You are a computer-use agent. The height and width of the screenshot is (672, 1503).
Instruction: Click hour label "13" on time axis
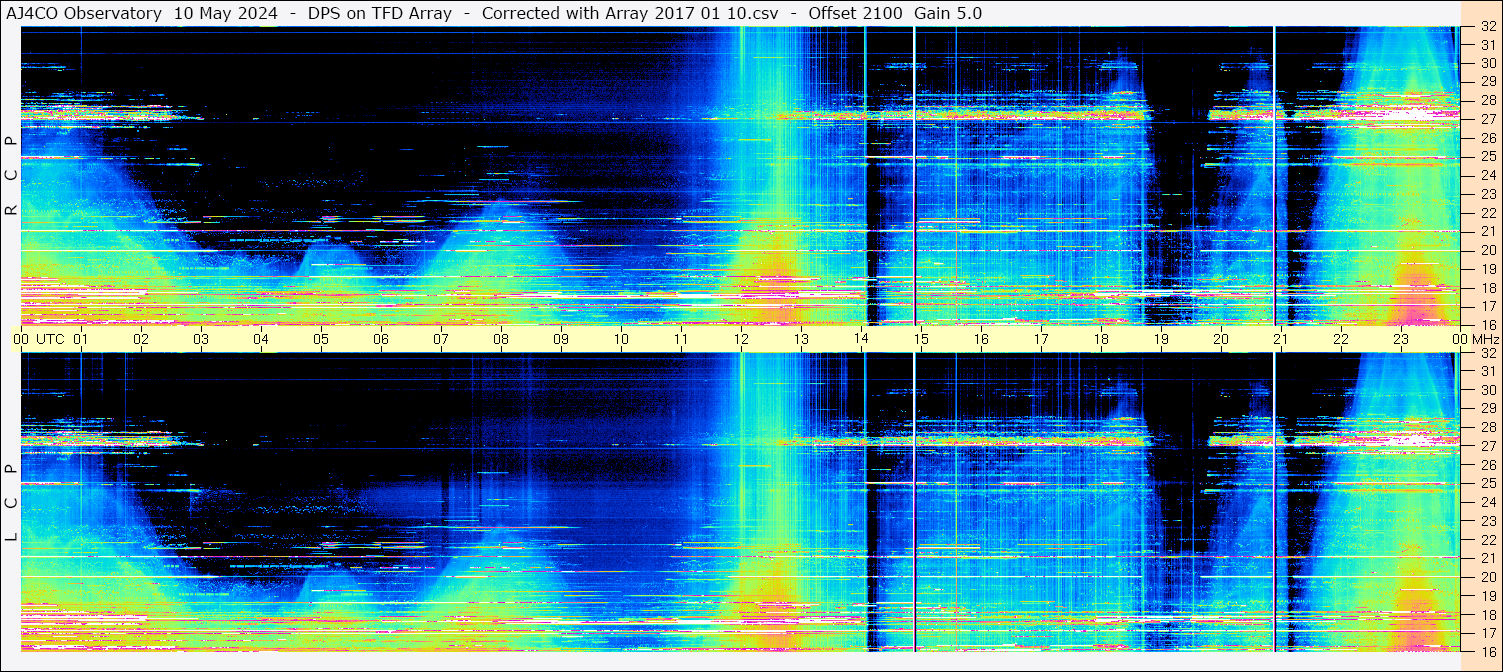point(801,339)
